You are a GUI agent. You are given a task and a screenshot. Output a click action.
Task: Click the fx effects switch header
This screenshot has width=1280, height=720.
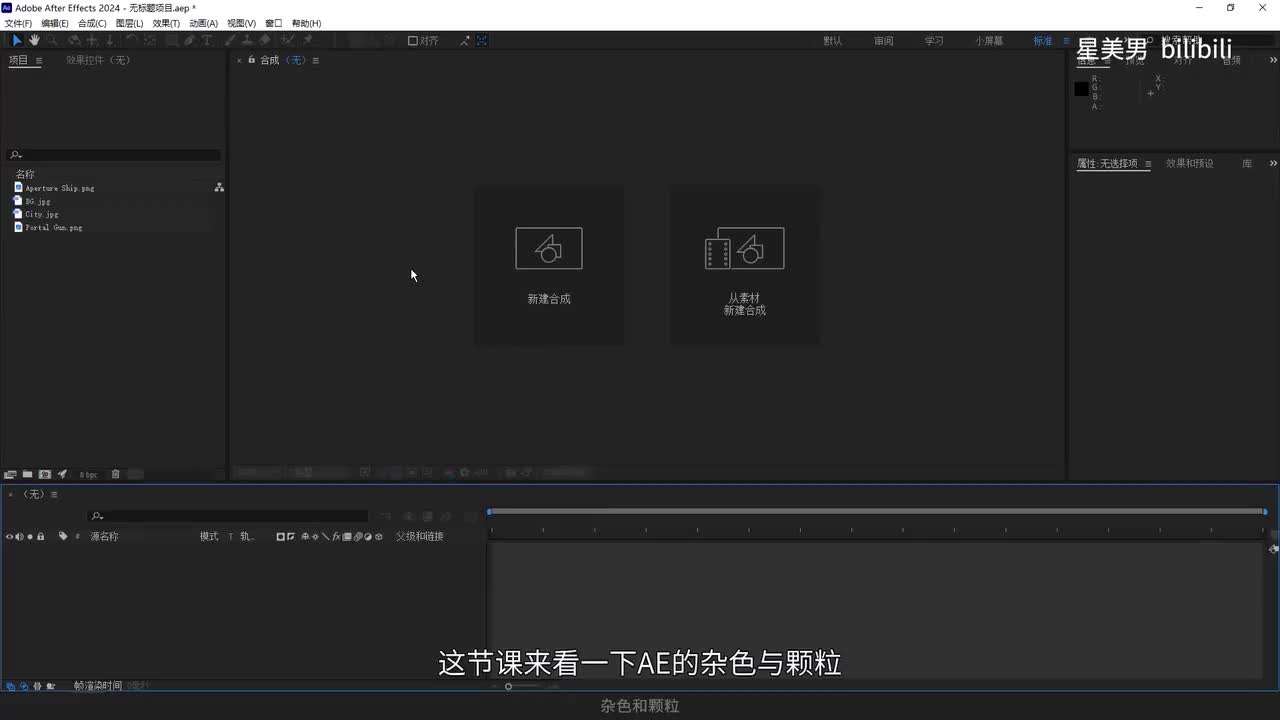pyautogui.click(x=336, y=536)
